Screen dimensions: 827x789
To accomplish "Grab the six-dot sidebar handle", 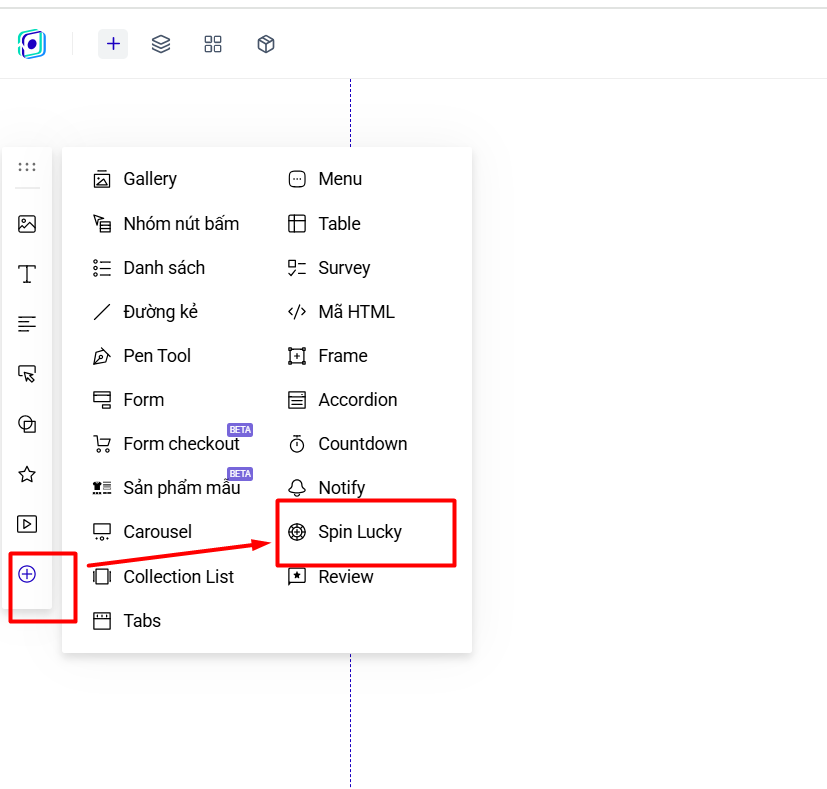I will 27,167.
